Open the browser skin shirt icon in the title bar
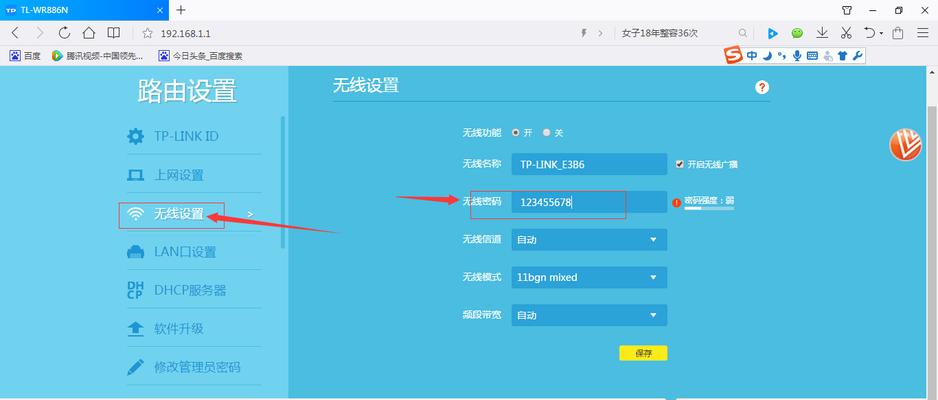938x400 pixels. tap(846, 10)
